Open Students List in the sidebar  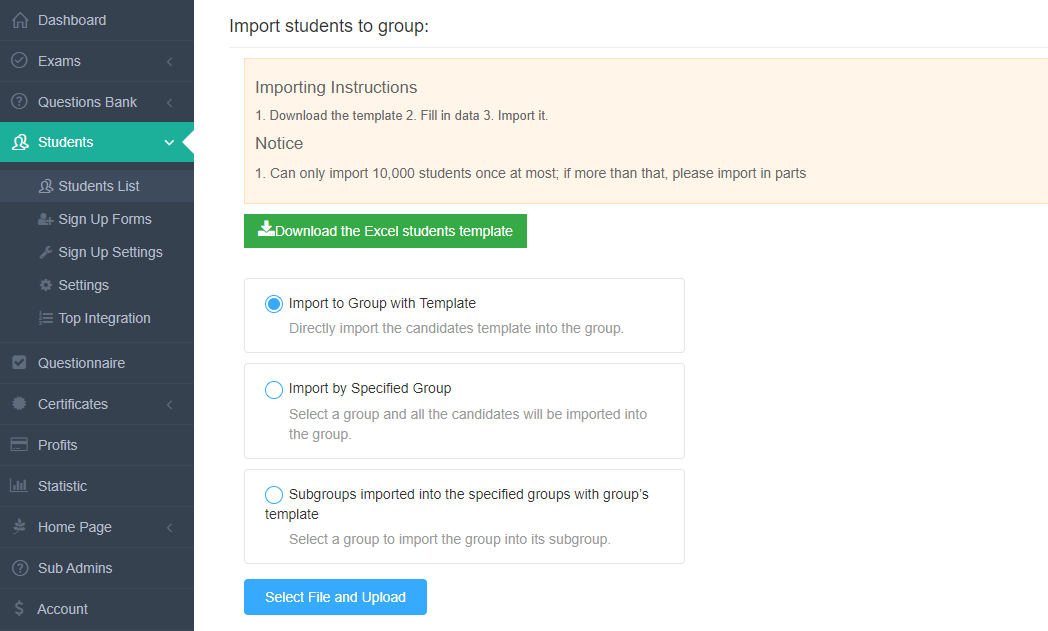[x=97, y=186]
